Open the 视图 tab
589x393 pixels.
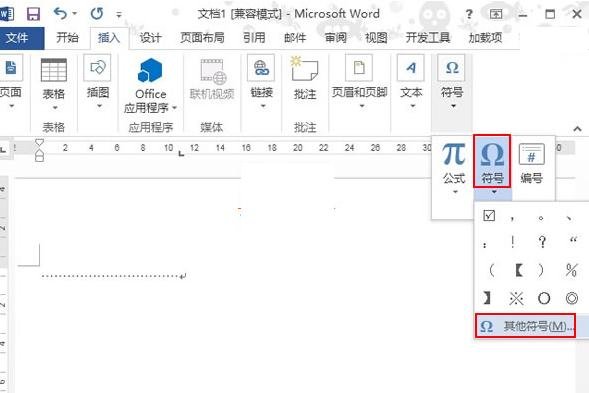pyautogui.click(x=376, y=38)
